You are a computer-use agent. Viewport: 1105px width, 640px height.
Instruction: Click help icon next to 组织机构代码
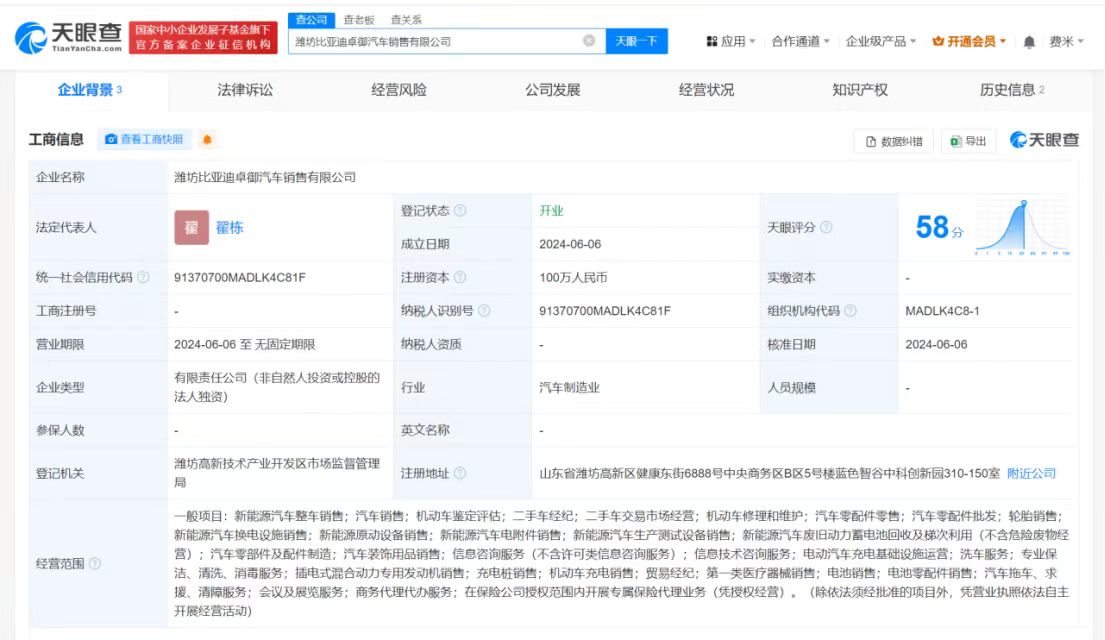[851, 311]
